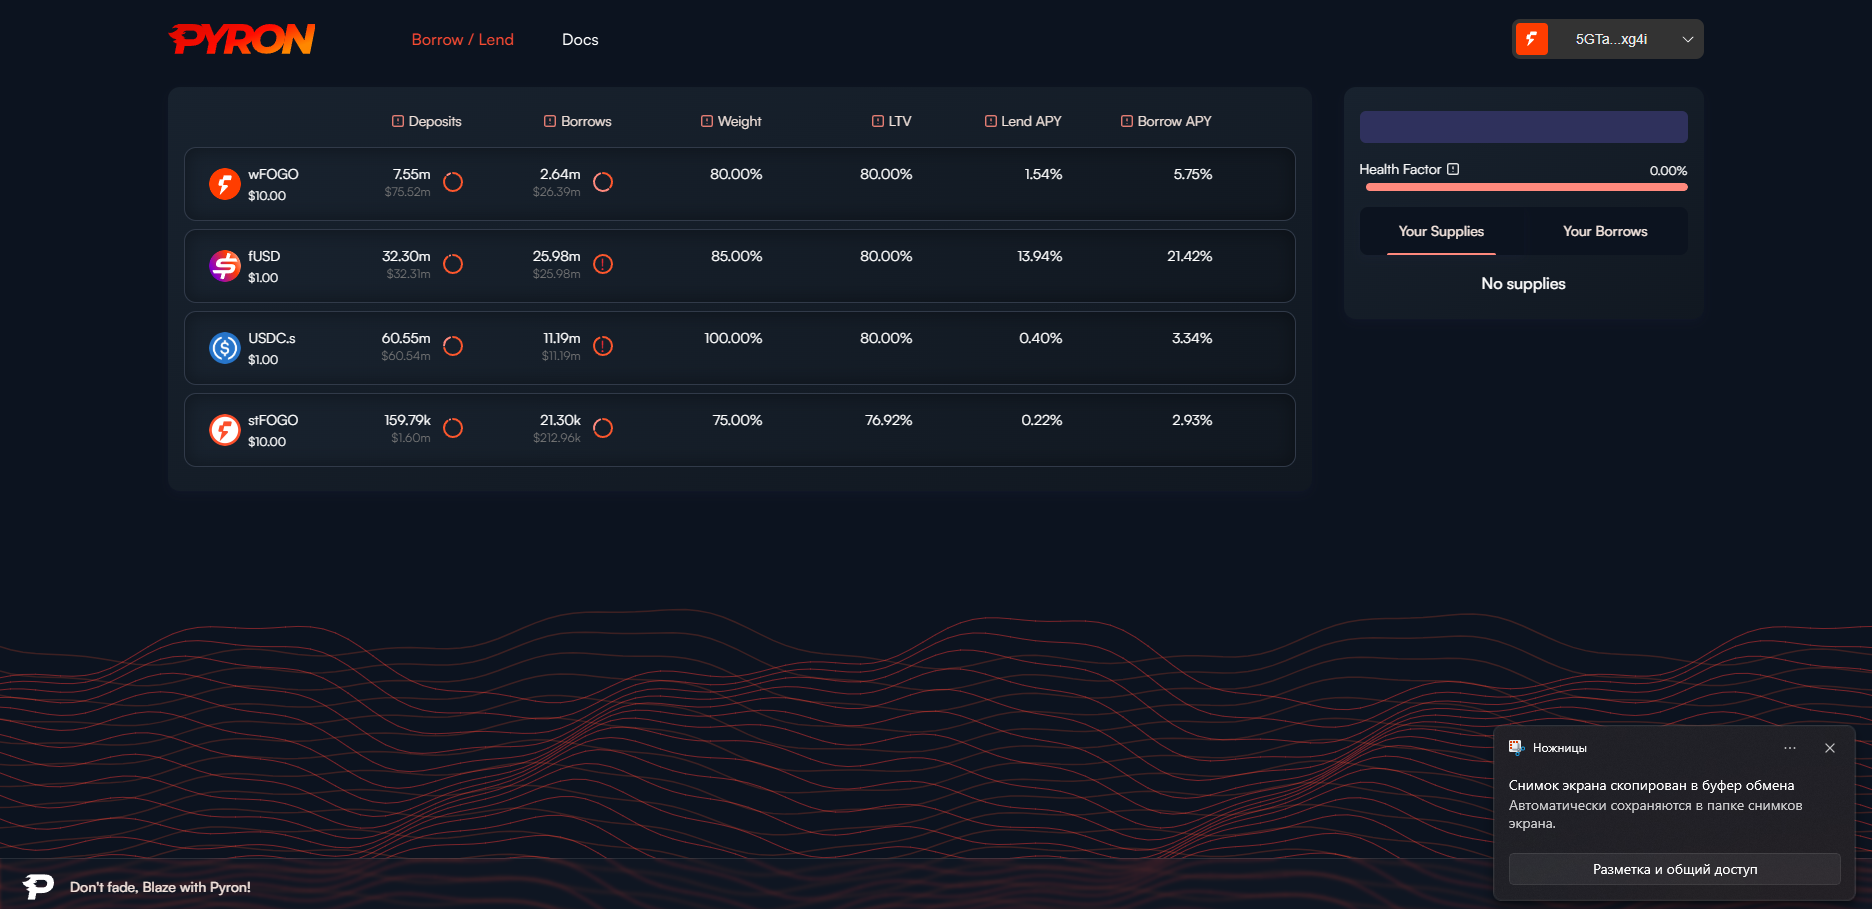
Task: Open notification options three-dot menu
Action: (1790, 748)
